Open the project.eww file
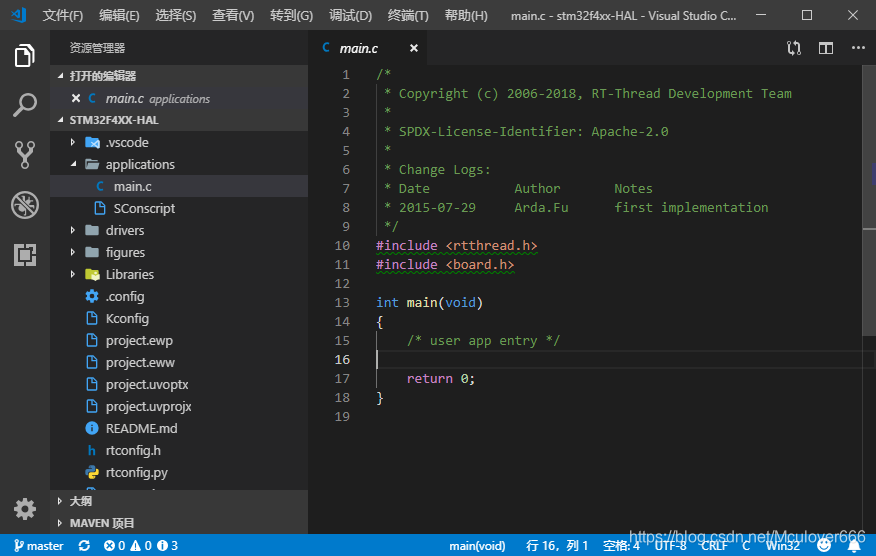Screen dimensions: 876x556 tap(179, 362)
